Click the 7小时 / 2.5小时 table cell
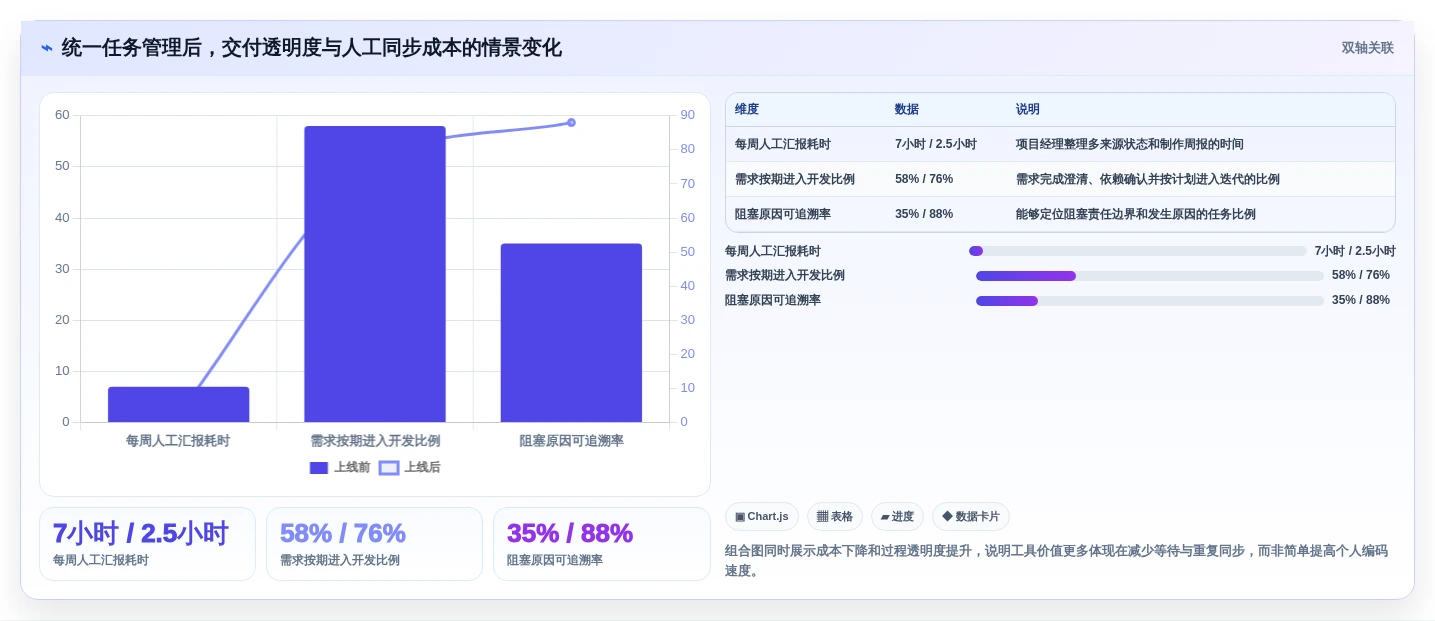 point(936,144)
